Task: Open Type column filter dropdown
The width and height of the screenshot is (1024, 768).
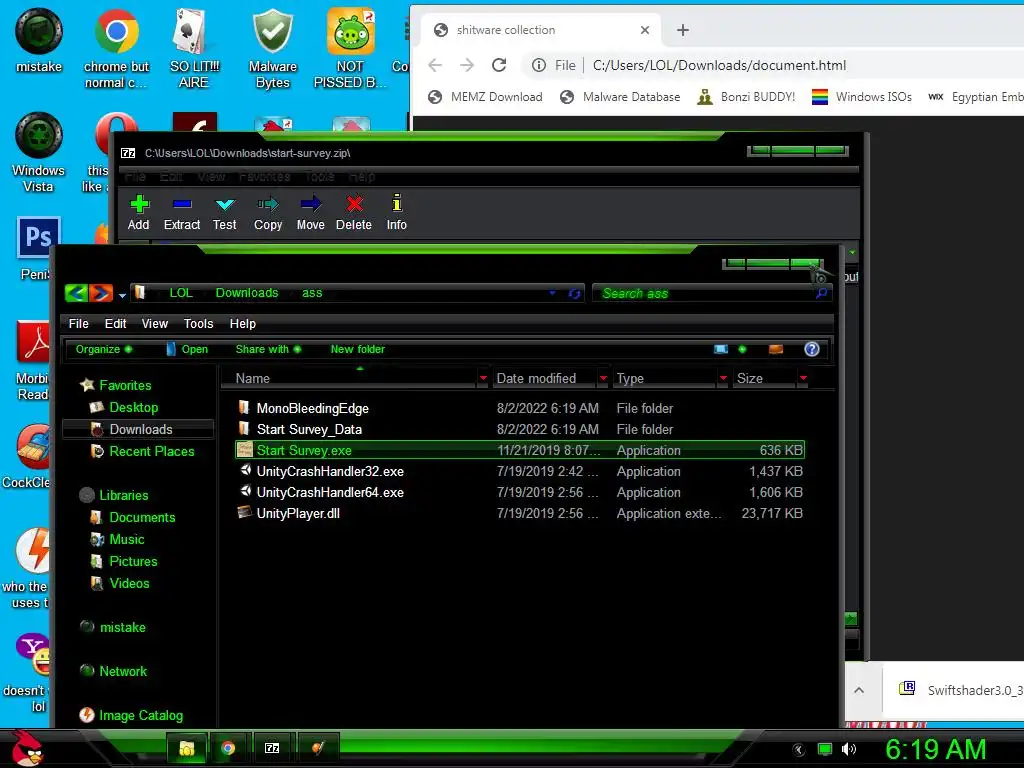Action: click(x=723, y=378)
